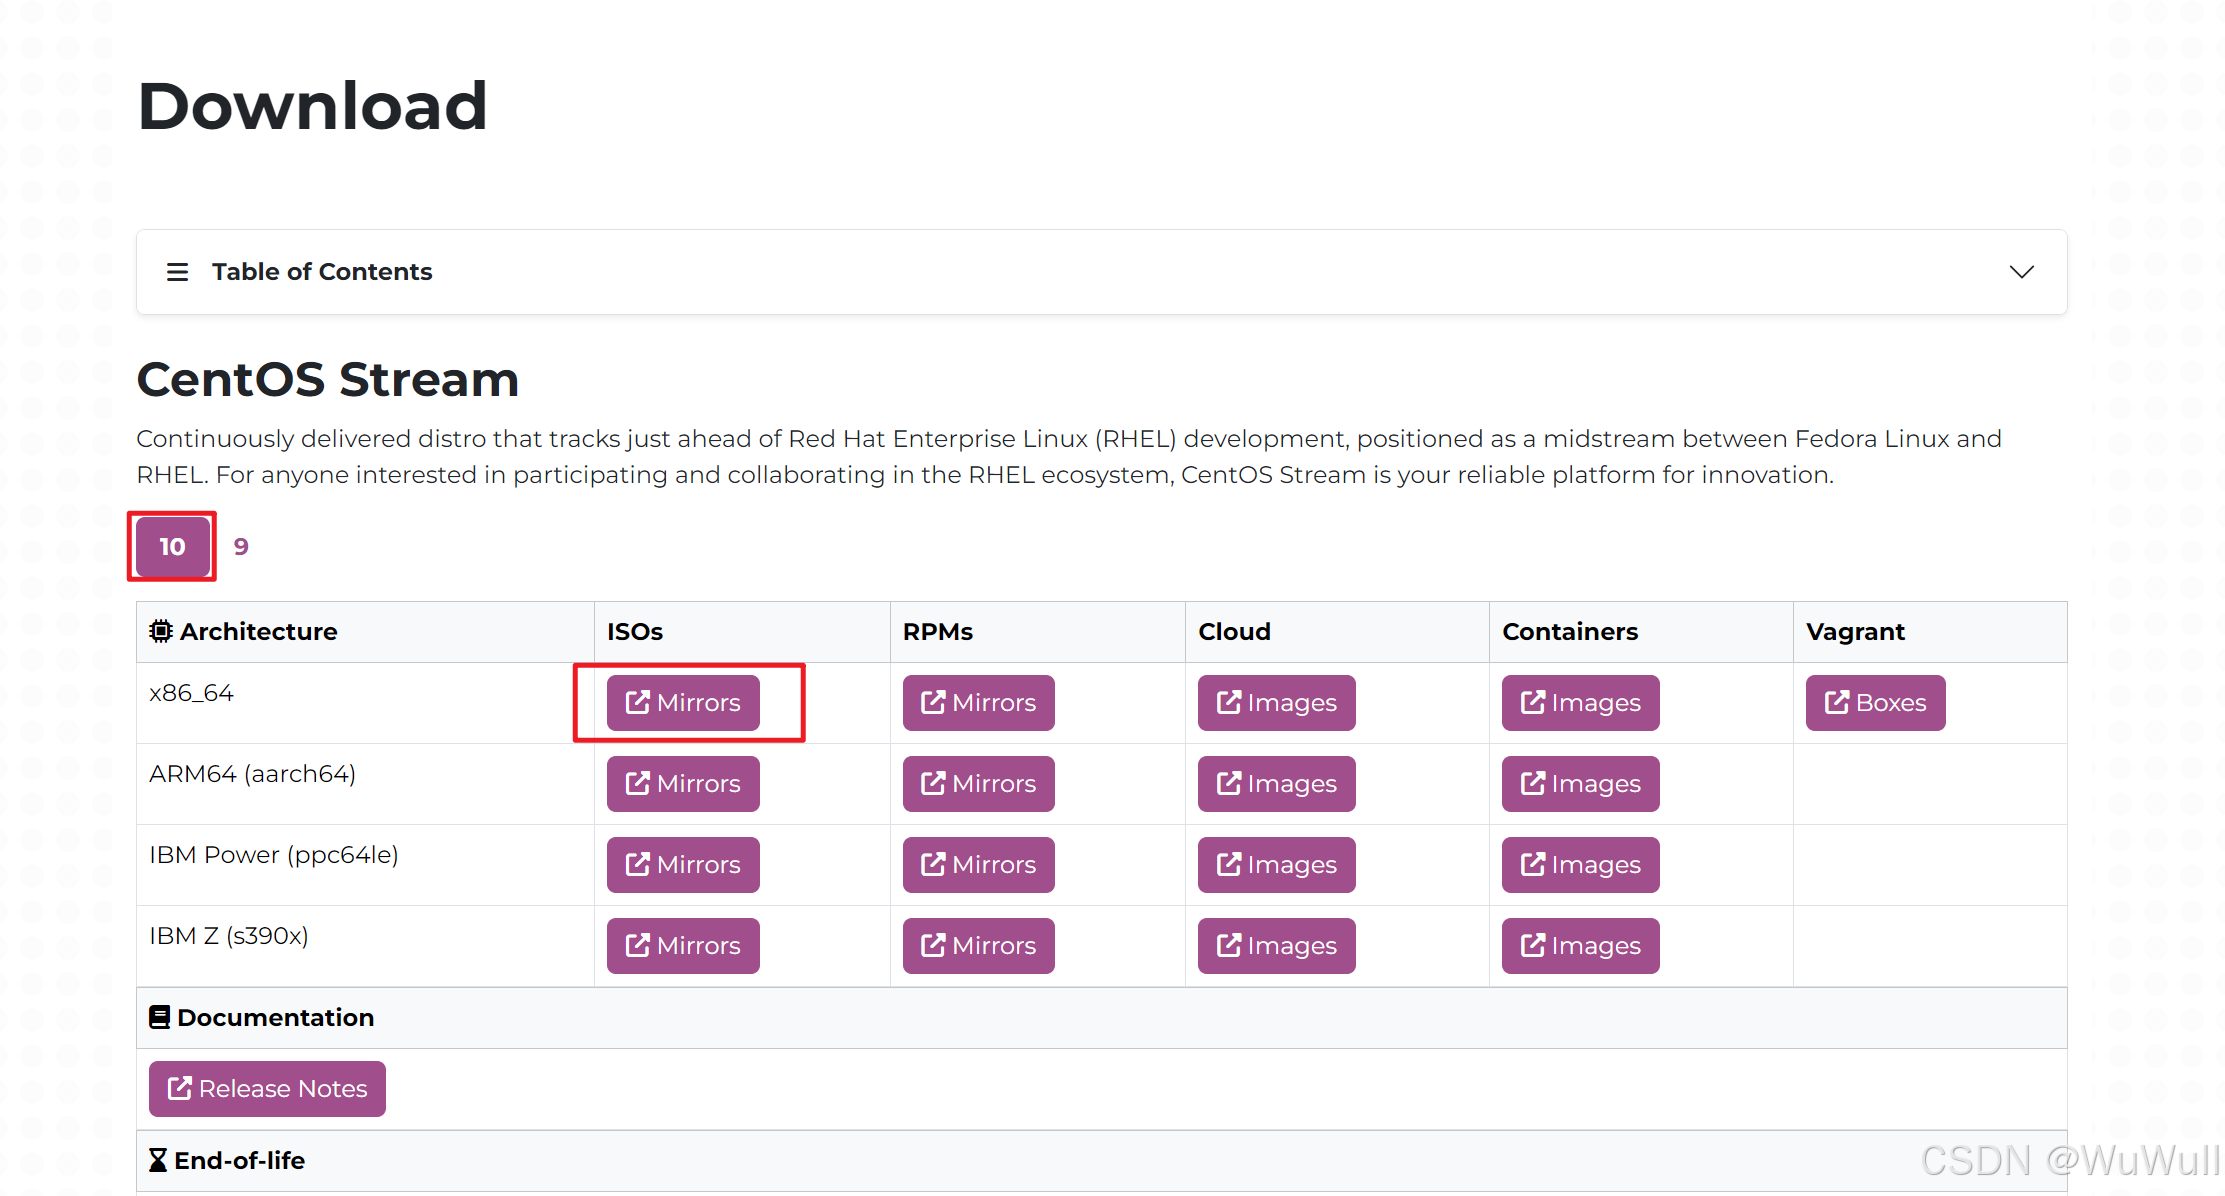Switch to CentOS Stream 9 tab
This screenshot has width=2225, height=1196.
tap(241, 547)
